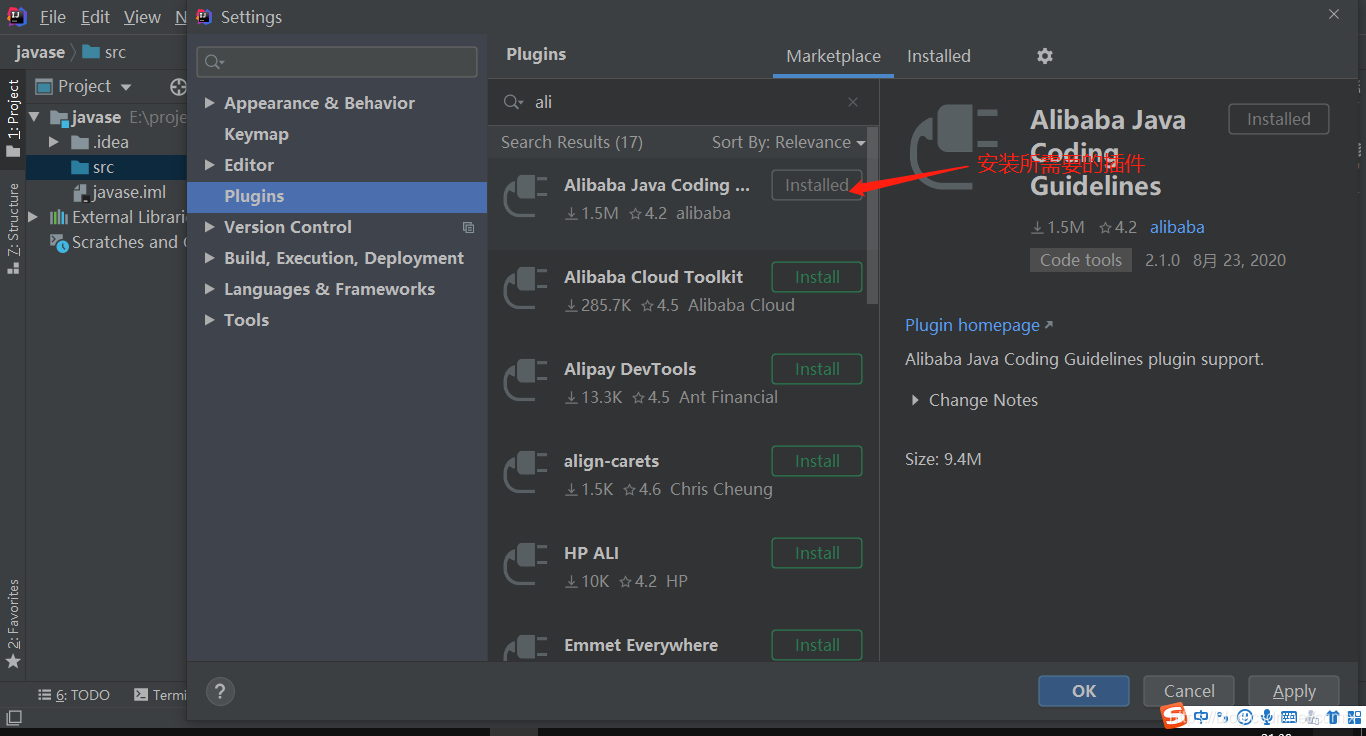Expand External Libraries node

click(x=34, y=217)
